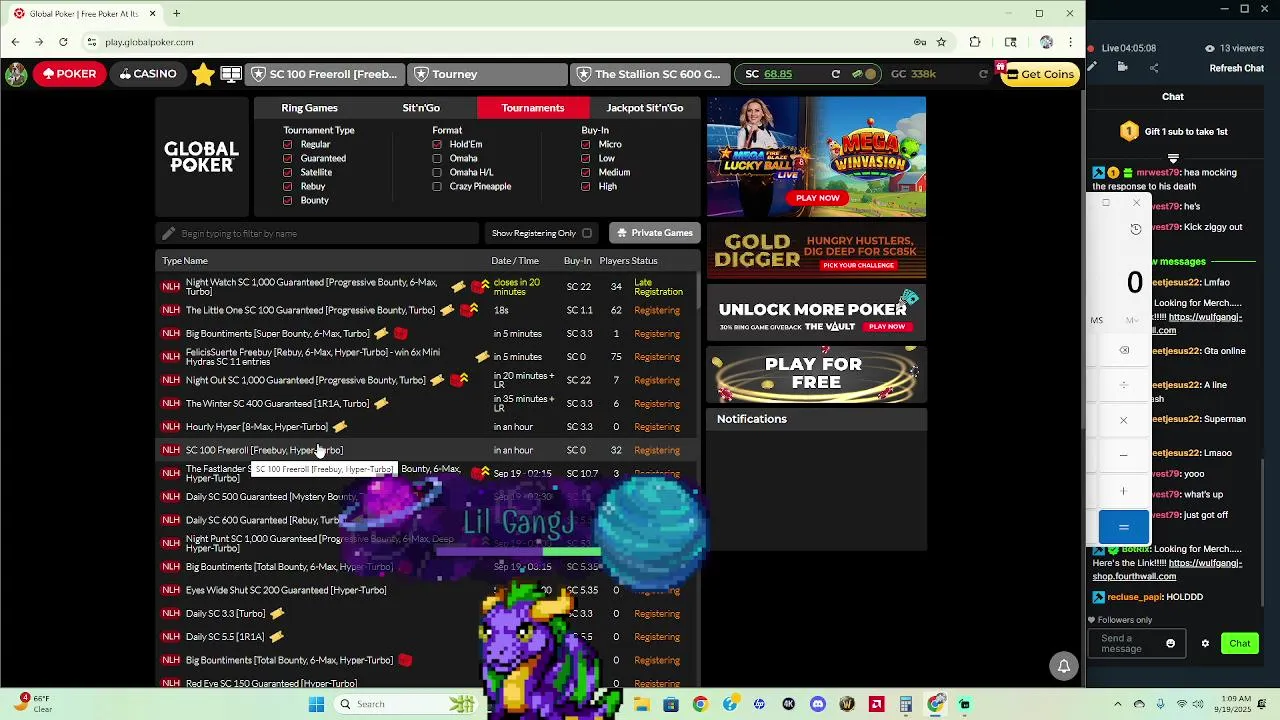Select The Winter SC 400 Guaranteed row
Image resolution: width=1280 pixels, height=720 pixels.
tap(427, 403)
